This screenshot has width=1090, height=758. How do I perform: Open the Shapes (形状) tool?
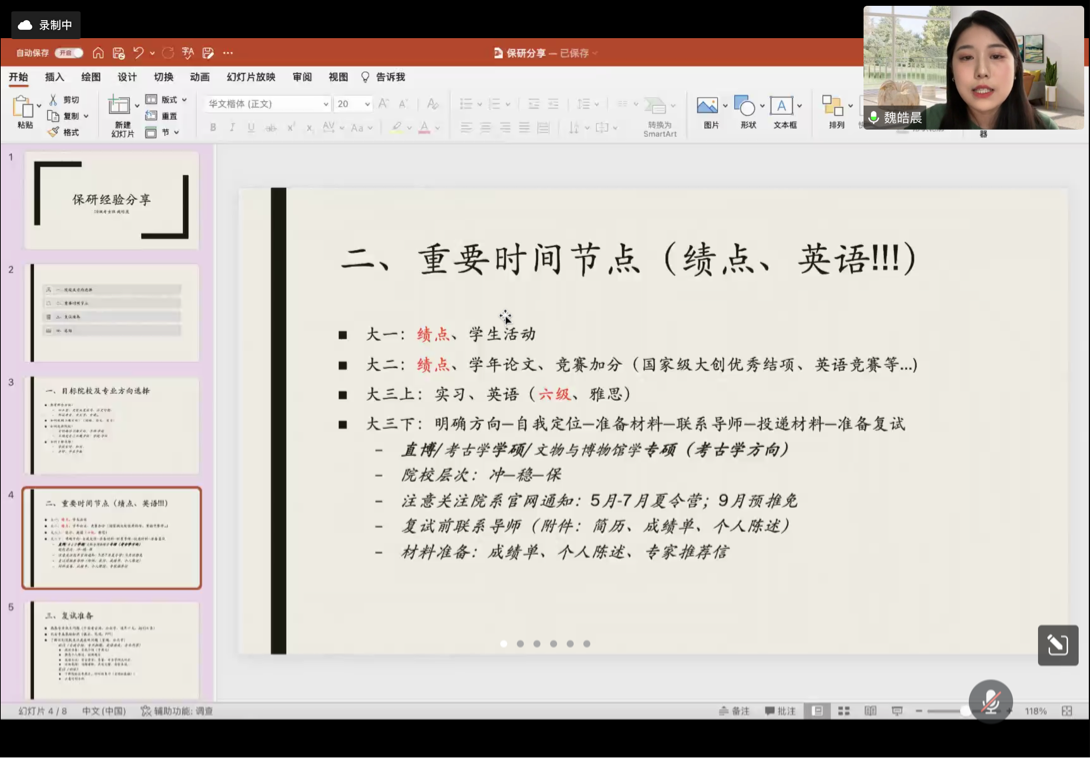click(744, 106)
